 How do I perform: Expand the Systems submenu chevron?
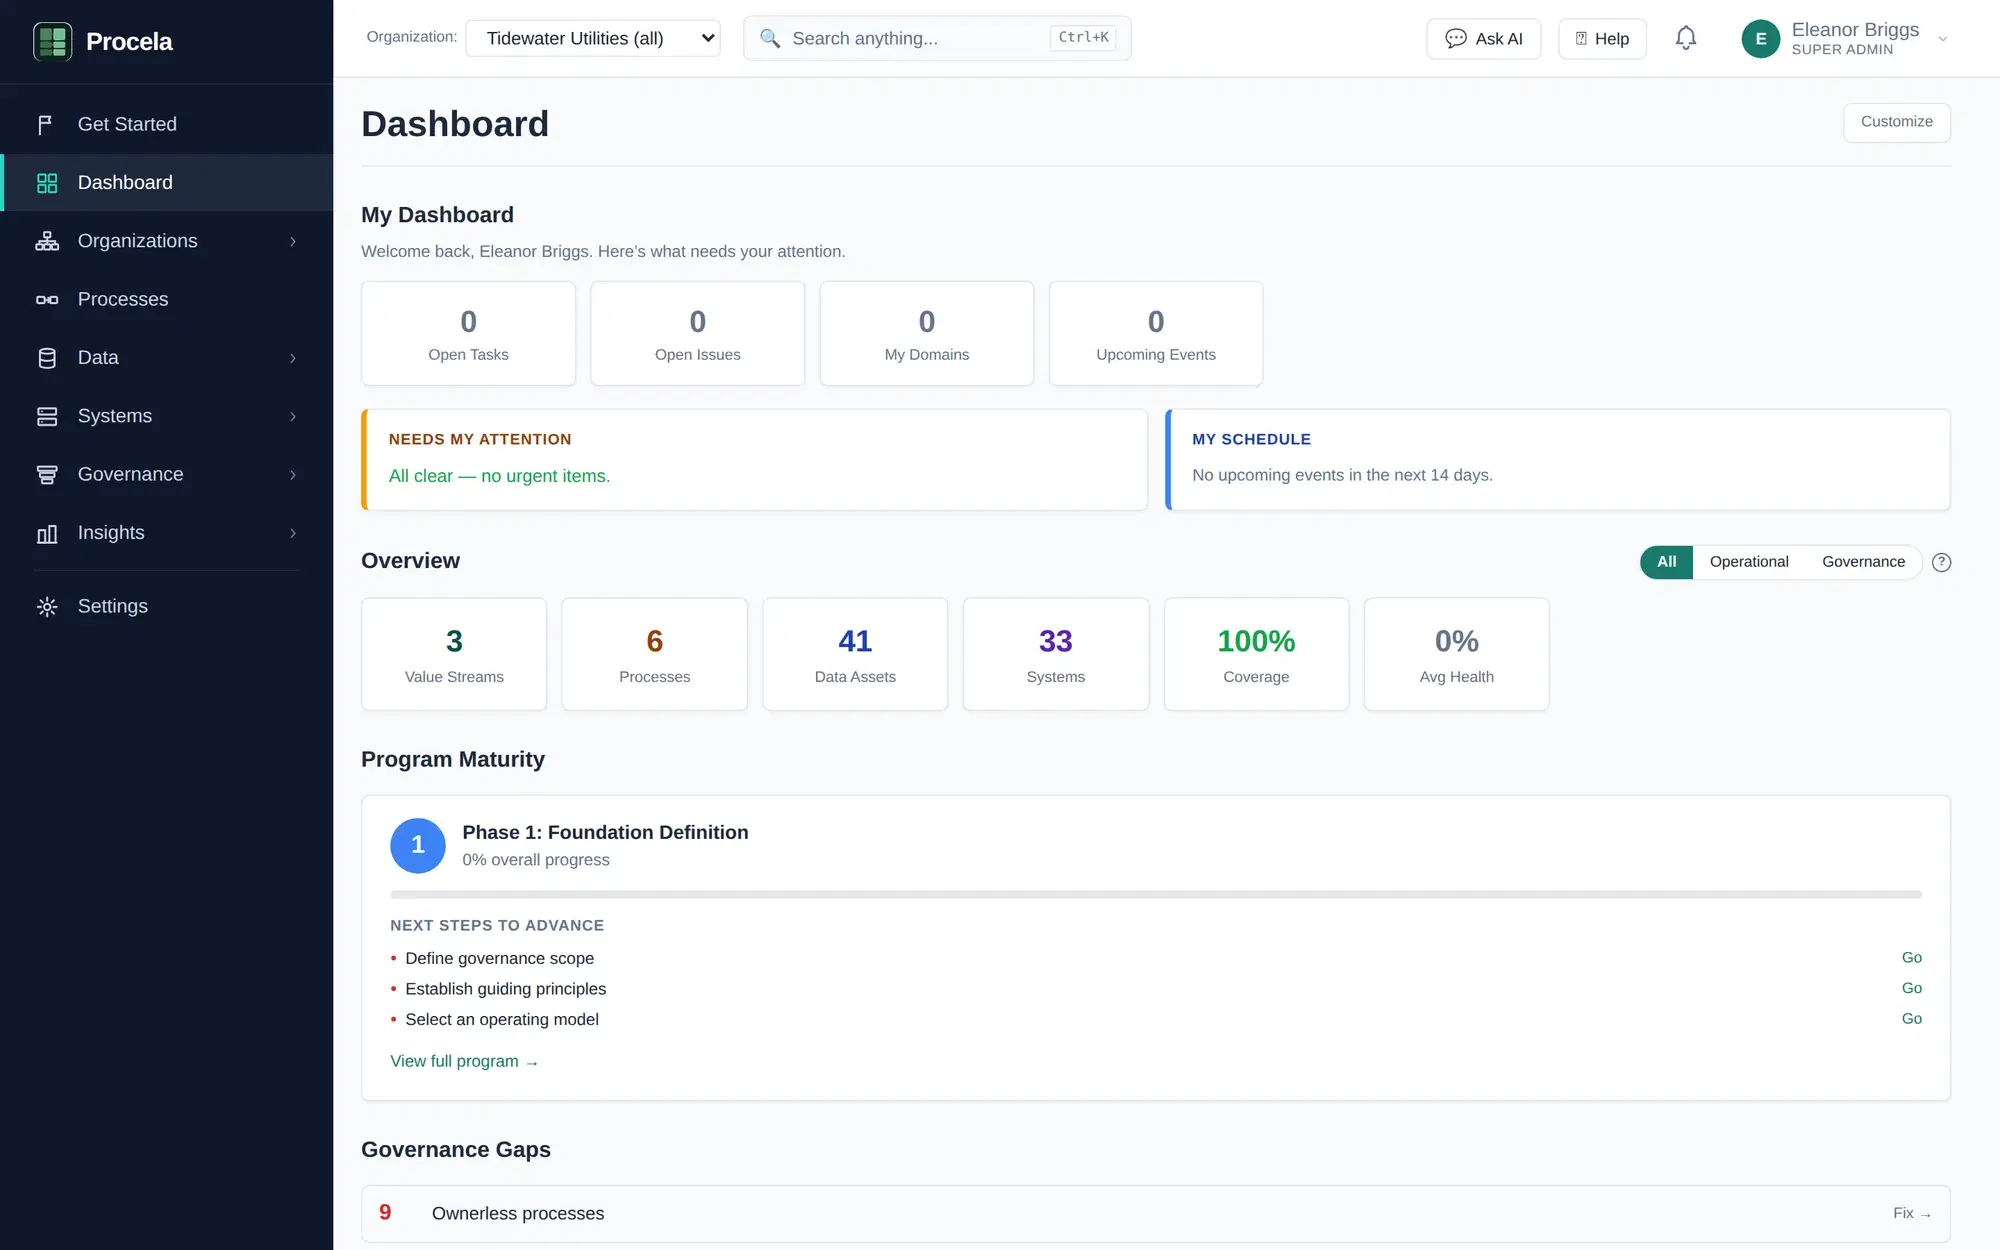point(293,416)
